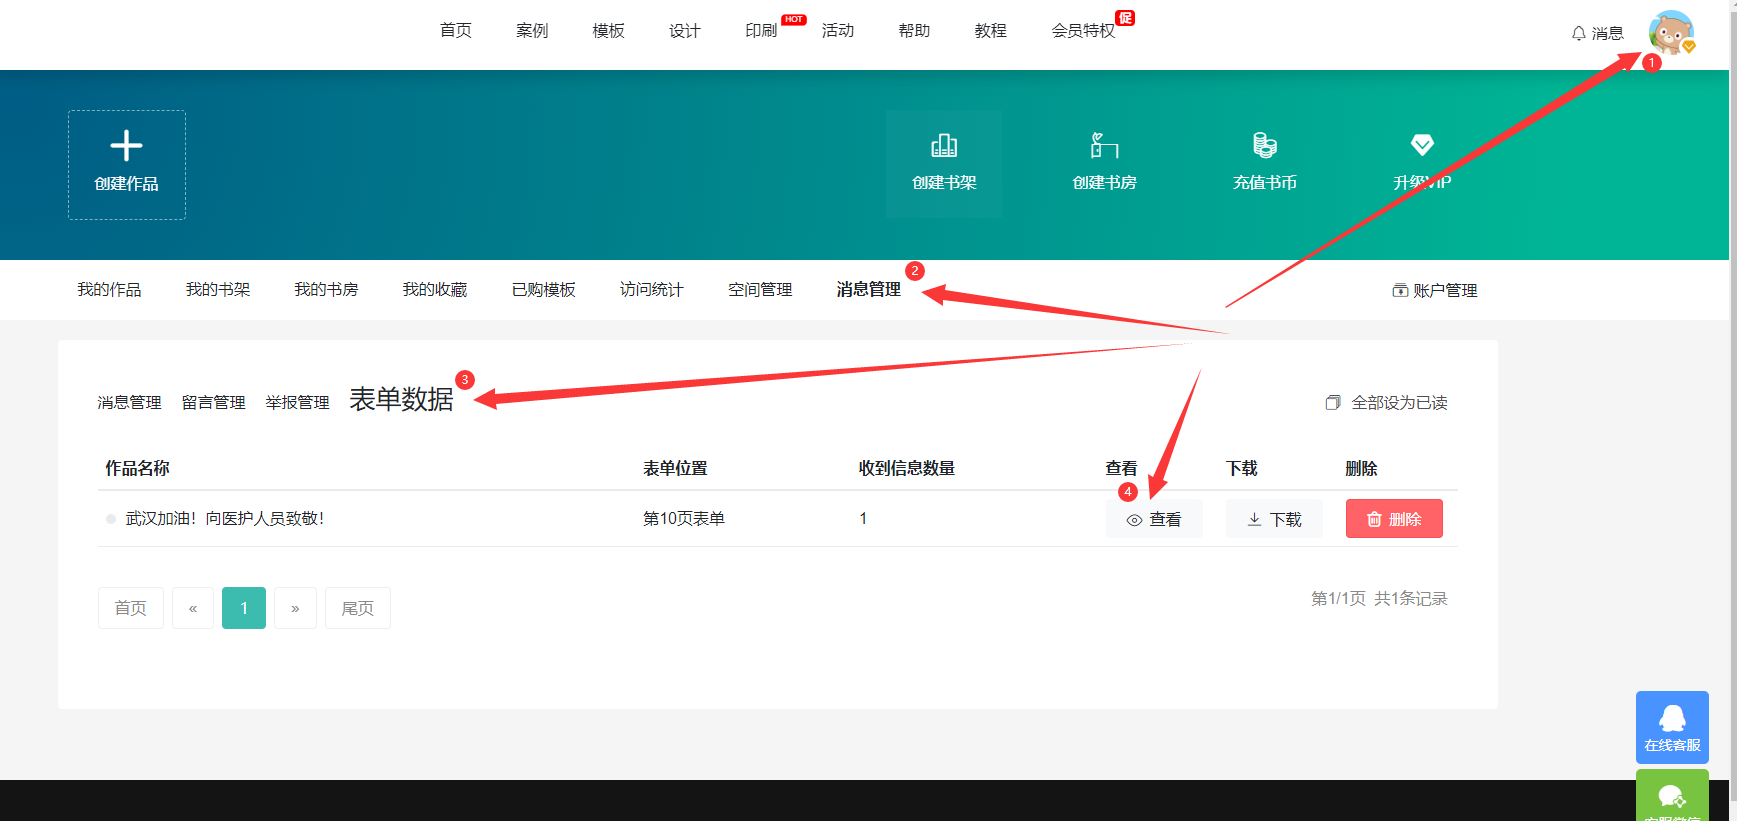Image resolution: width=1737 pixels, height=821 pixels.
Task: Open 账户管理 account management
Action: (1435, 291)
